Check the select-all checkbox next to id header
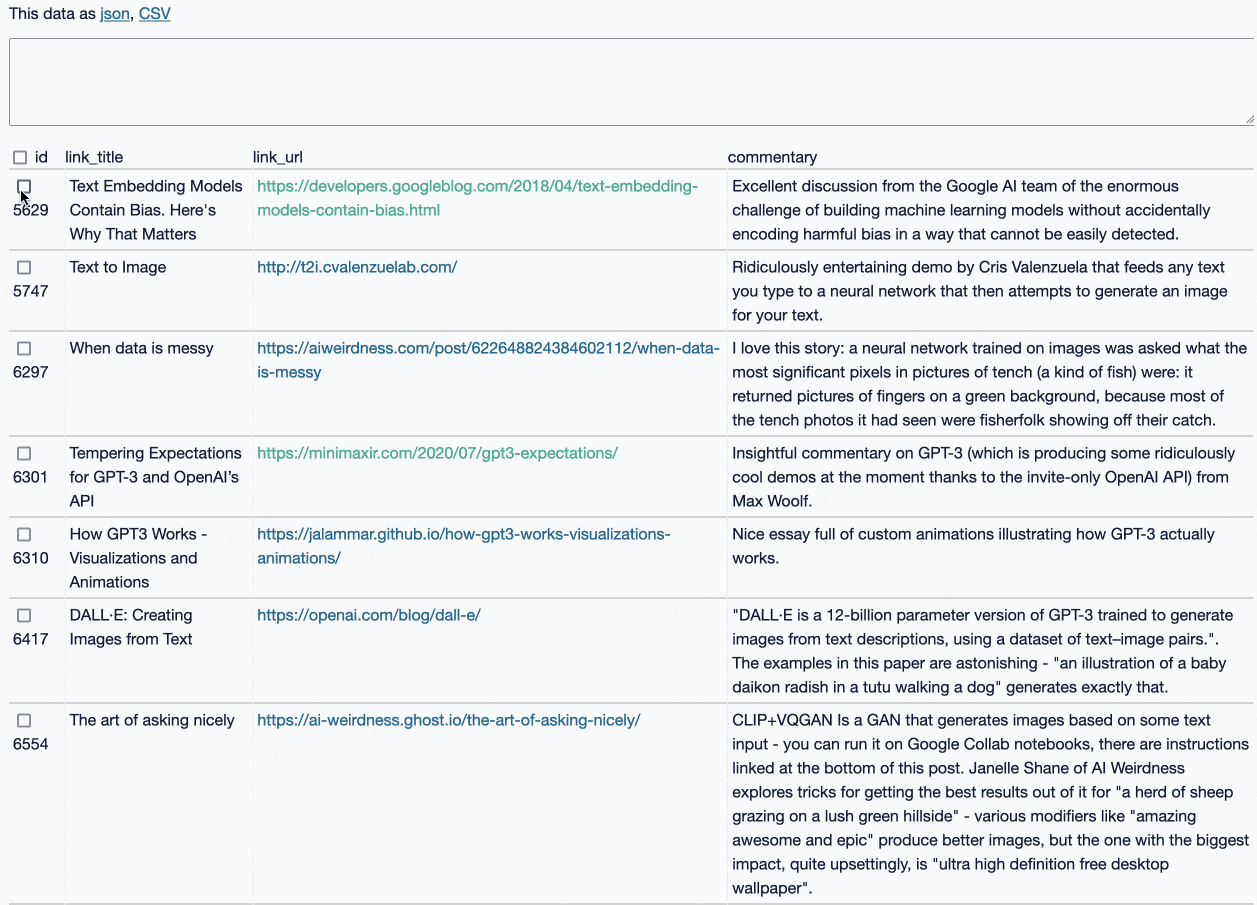 pyautogui.click(x=20, y=158)
